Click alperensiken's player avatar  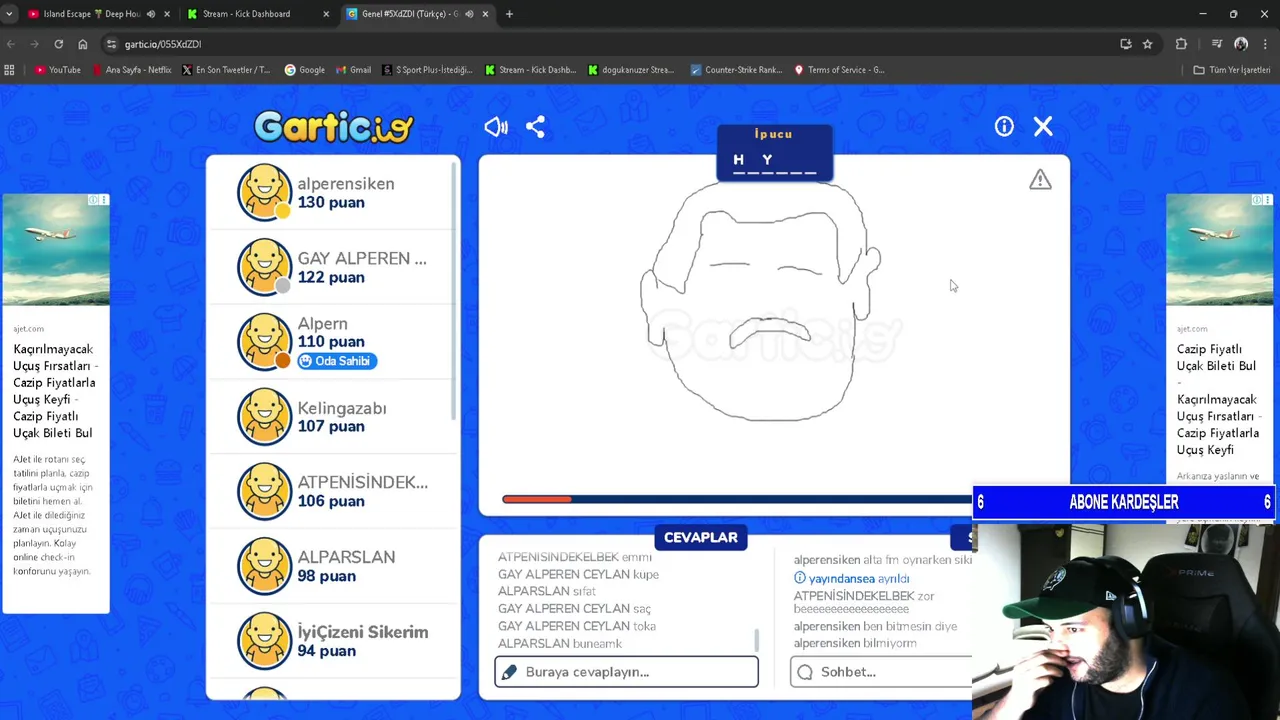point(264,192)
